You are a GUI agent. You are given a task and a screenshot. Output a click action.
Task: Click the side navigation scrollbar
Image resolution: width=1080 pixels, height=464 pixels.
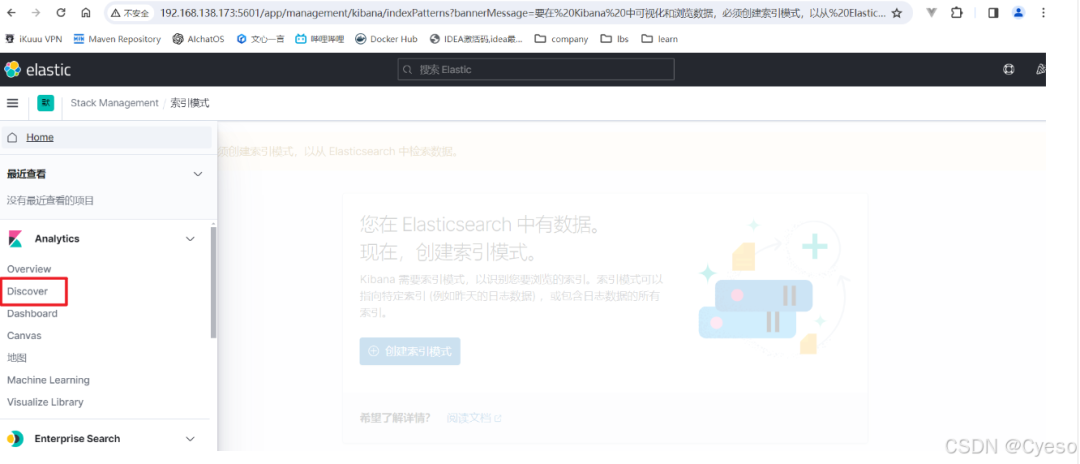pos(214,282)
